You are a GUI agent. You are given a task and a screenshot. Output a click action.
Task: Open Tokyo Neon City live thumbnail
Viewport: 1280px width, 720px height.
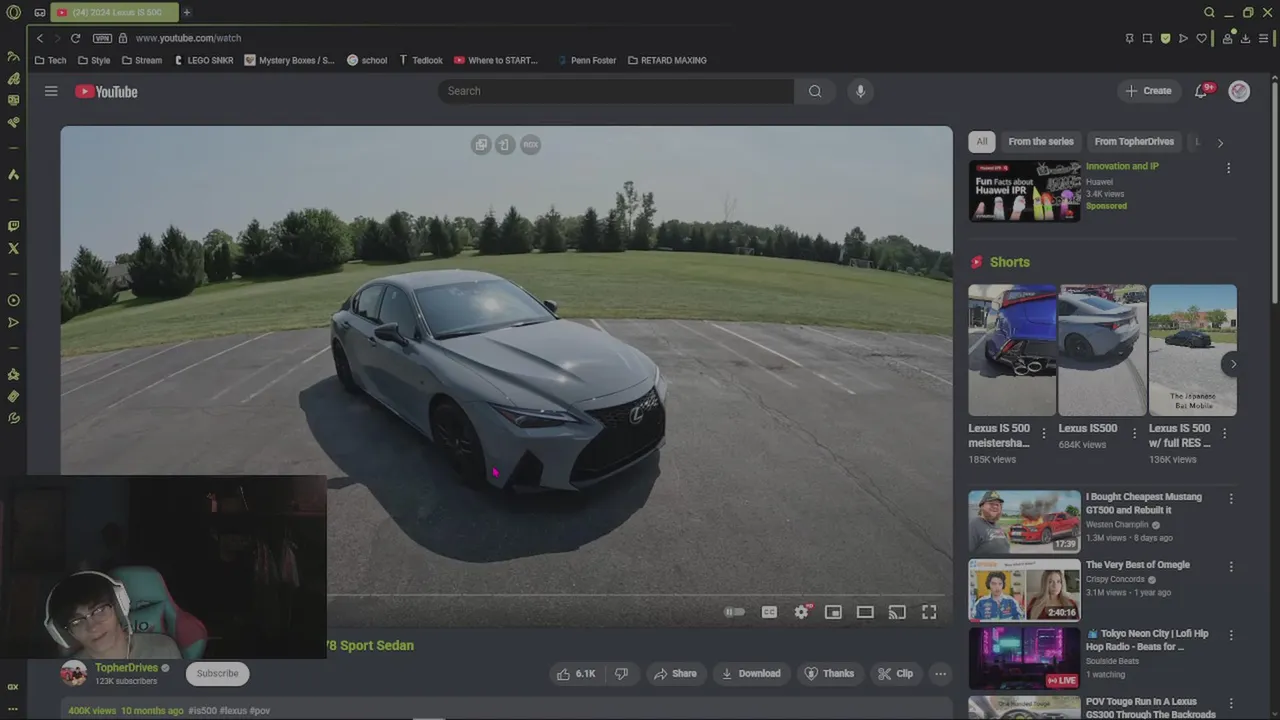point(1024,658)
